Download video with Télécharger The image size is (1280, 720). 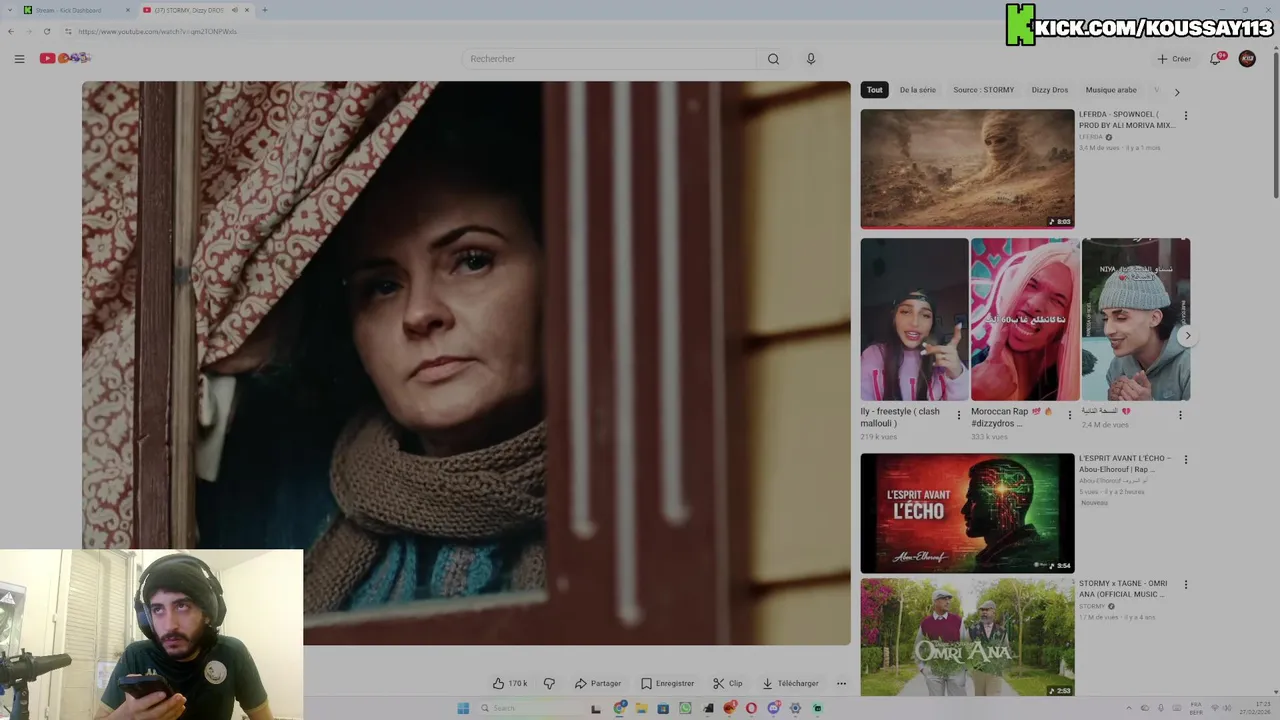(x=790, y=684)
